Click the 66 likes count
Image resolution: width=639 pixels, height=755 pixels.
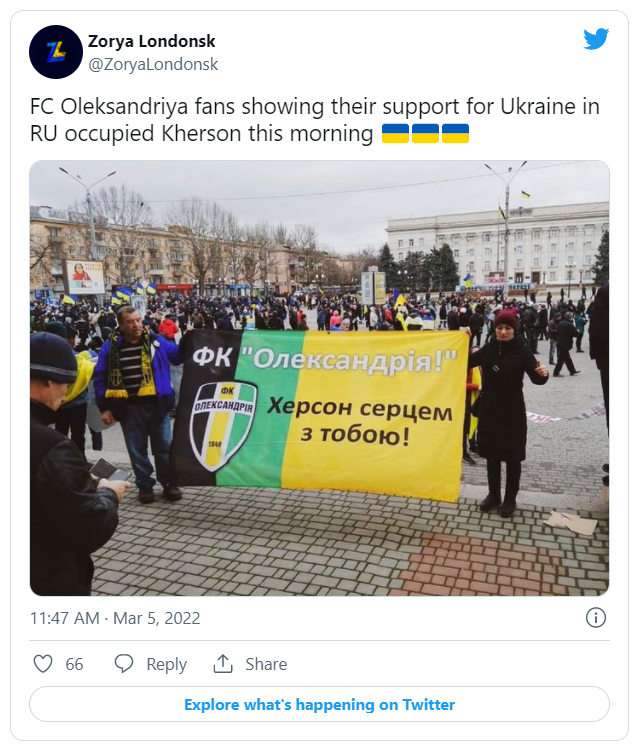point(74,664)
